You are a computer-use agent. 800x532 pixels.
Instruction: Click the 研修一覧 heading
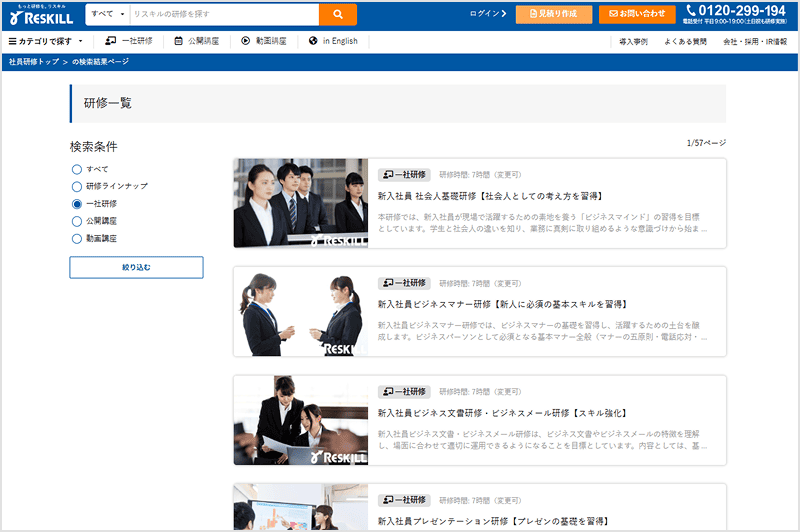point(108,103)
